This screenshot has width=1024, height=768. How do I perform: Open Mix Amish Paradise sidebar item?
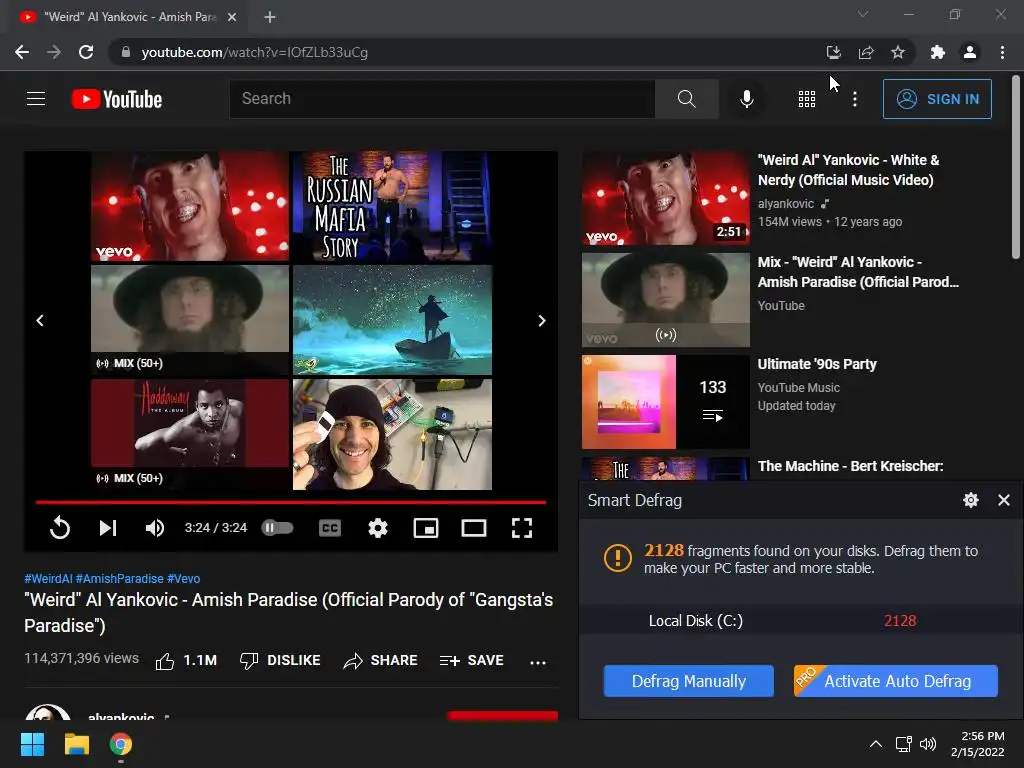tap(858, 272)
